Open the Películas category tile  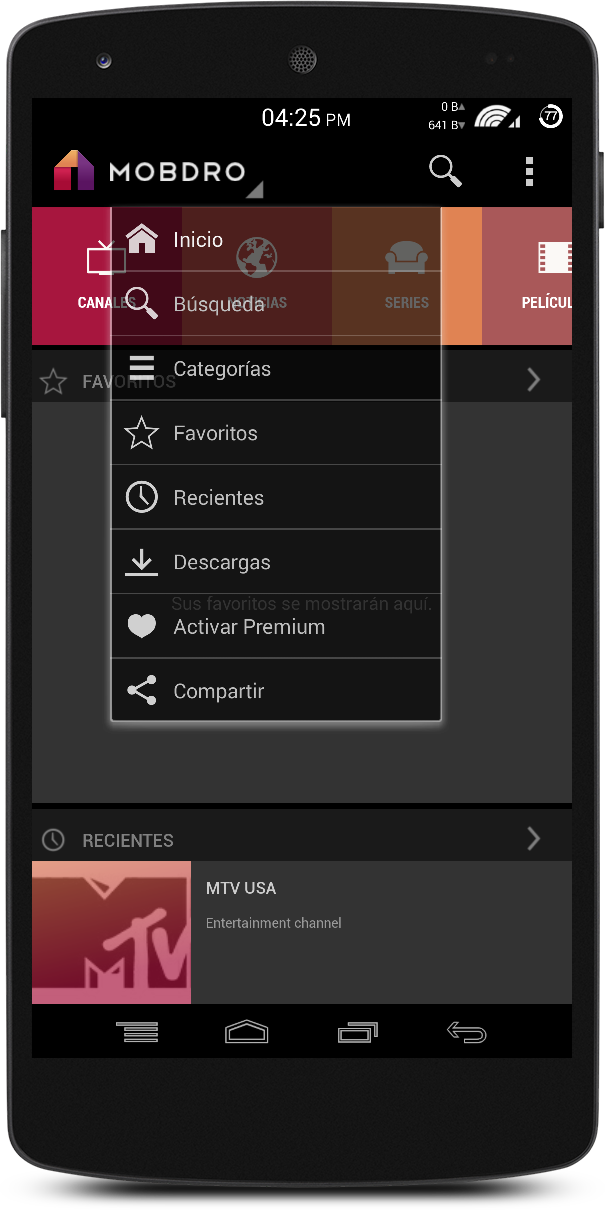pyautogui.click(x=540, y=275)
